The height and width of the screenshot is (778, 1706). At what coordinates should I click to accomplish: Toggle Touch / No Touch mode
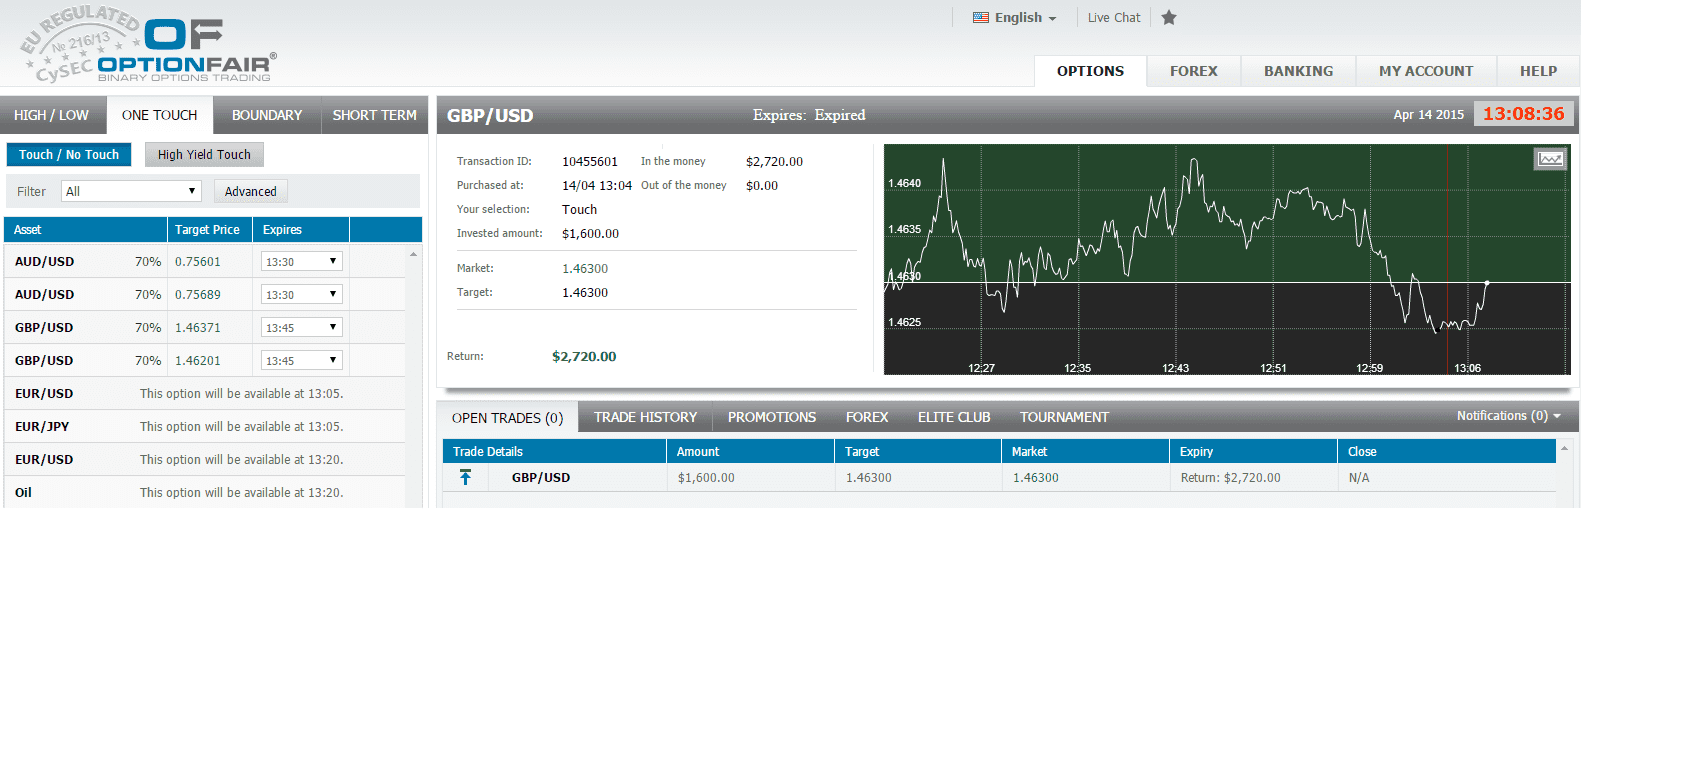[x=69, y=155]
